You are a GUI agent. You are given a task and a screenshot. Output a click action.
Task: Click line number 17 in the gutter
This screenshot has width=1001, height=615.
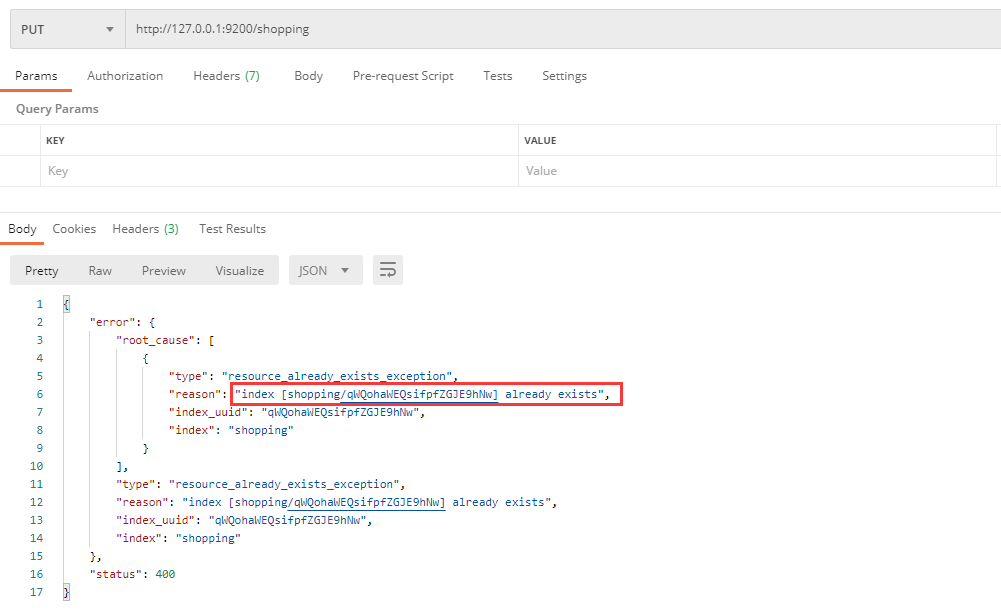36,592
